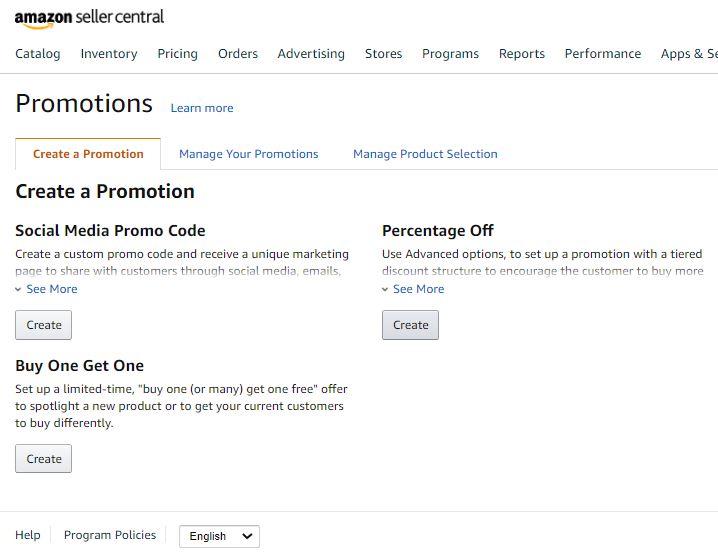Screen dimensions: 718x558
Task: Open the Pricing menu
Action: pos(178,54)
